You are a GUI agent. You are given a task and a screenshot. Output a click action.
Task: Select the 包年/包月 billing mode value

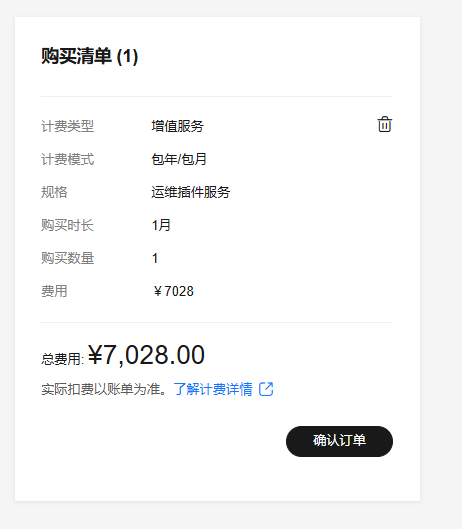pyautogui.click(x=179, y=159)
